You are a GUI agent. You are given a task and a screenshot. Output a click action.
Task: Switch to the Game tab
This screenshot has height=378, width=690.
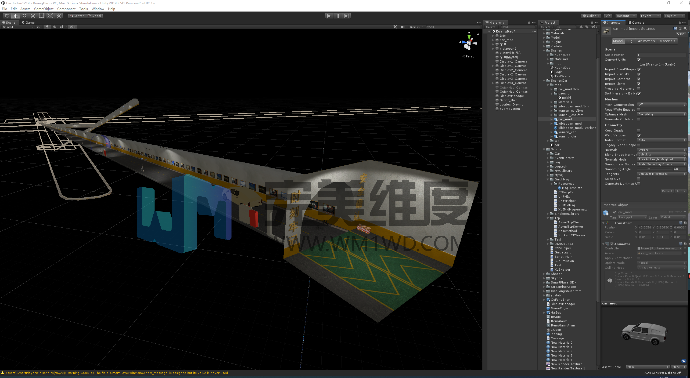[28, 22]
